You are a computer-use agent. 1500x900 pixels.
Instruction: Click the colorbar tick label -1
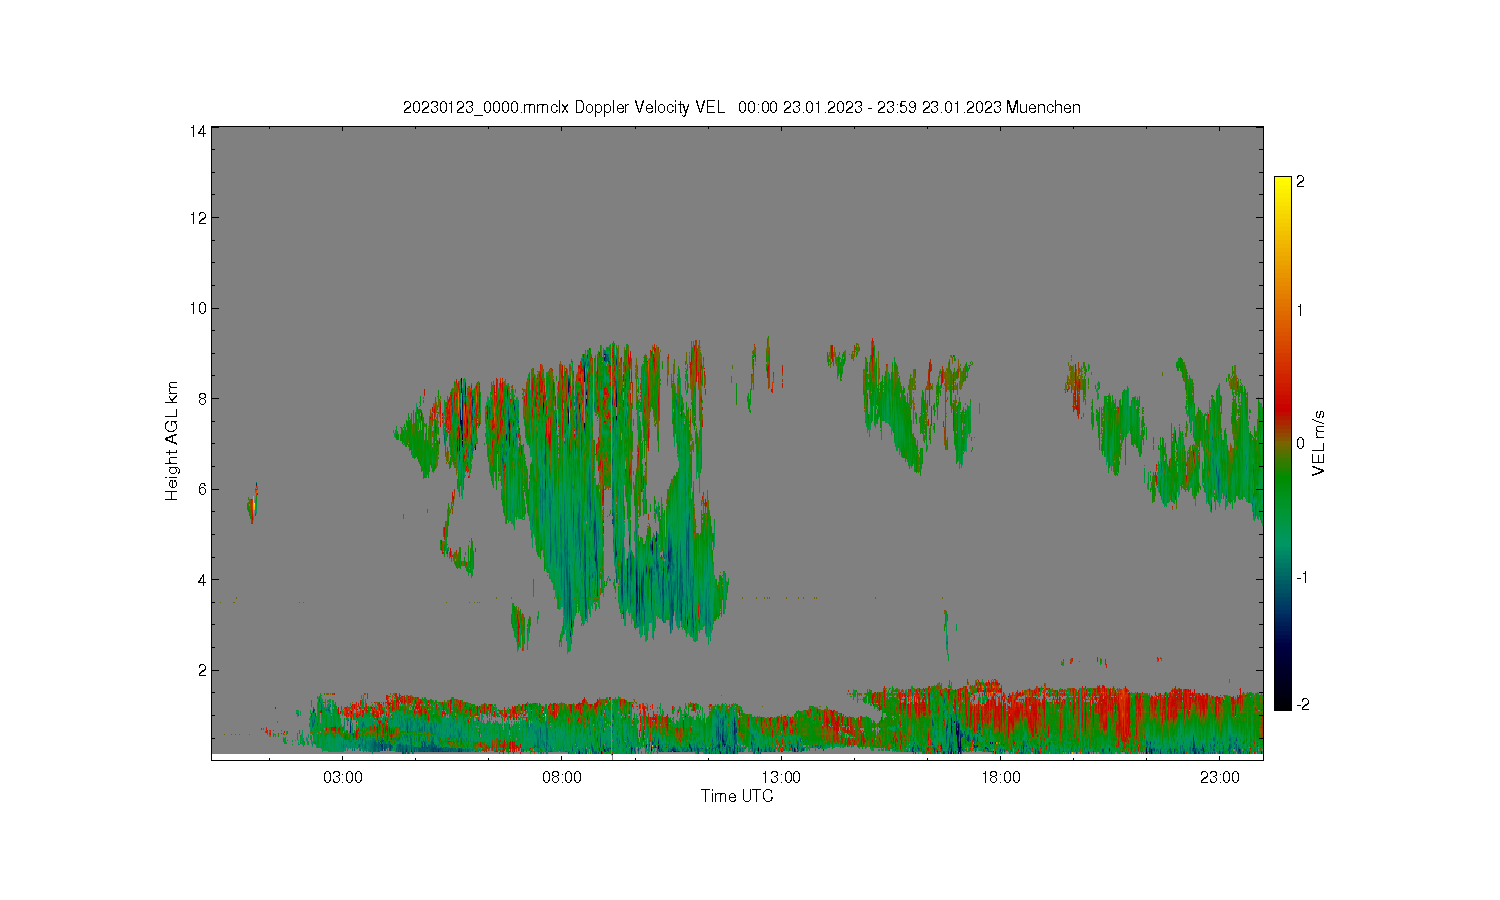coord(1302,577)
